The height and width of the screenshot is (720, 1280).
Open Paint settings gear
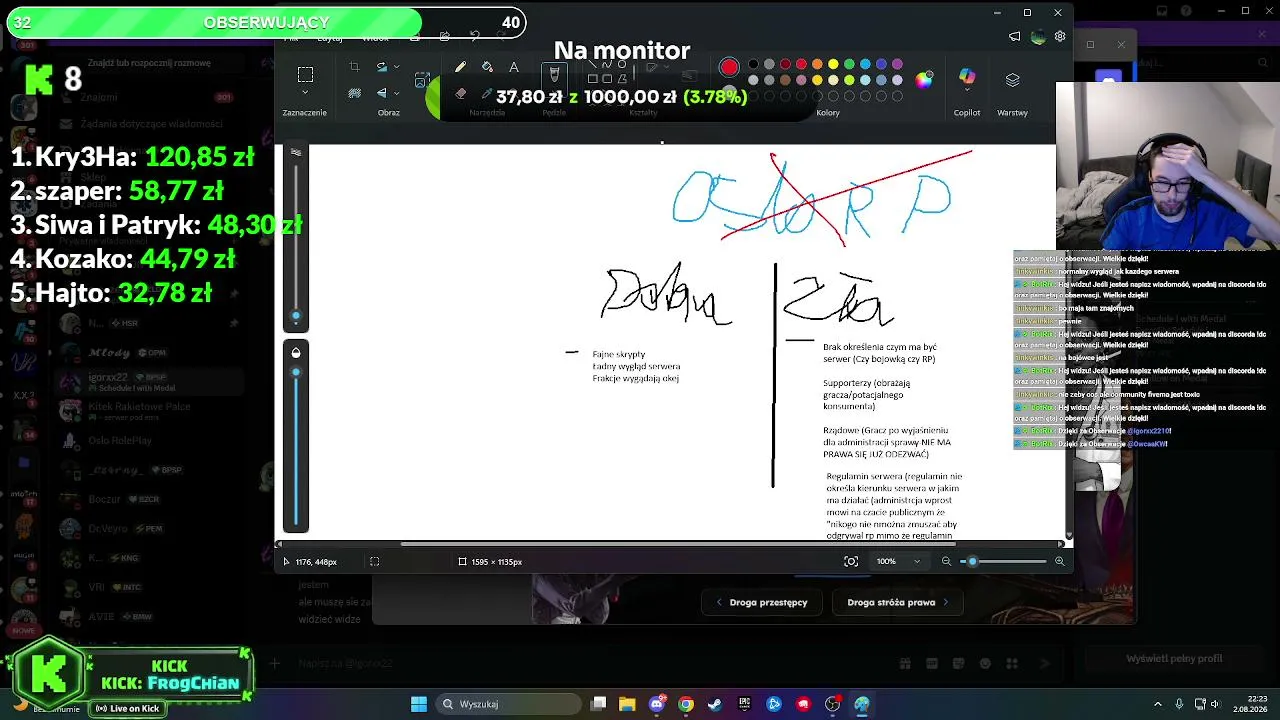[1060, 37]
